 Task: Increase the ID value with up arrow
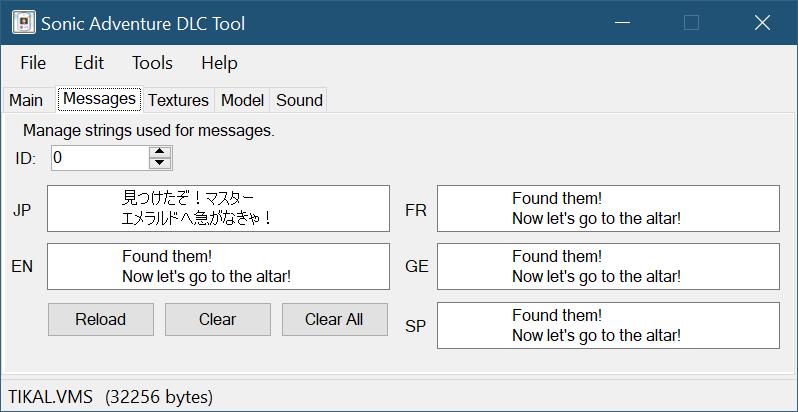tap(160, 152)
